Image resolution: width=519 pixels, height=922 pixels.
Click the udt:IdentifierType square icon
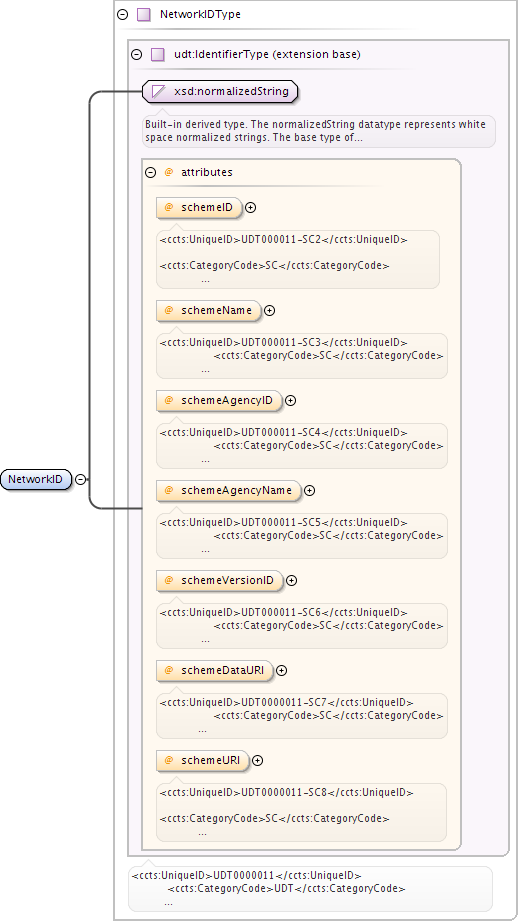coord(158,55)
